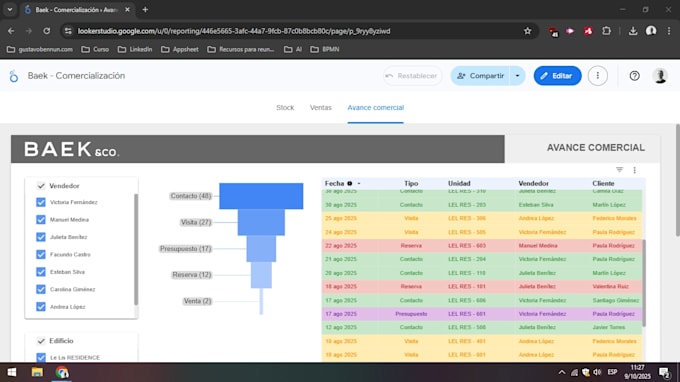Viewport: 680px width, 382px height.
Task: Open BPMN bookmark folder
Action: pyautogui.click(x=325, y=49)
